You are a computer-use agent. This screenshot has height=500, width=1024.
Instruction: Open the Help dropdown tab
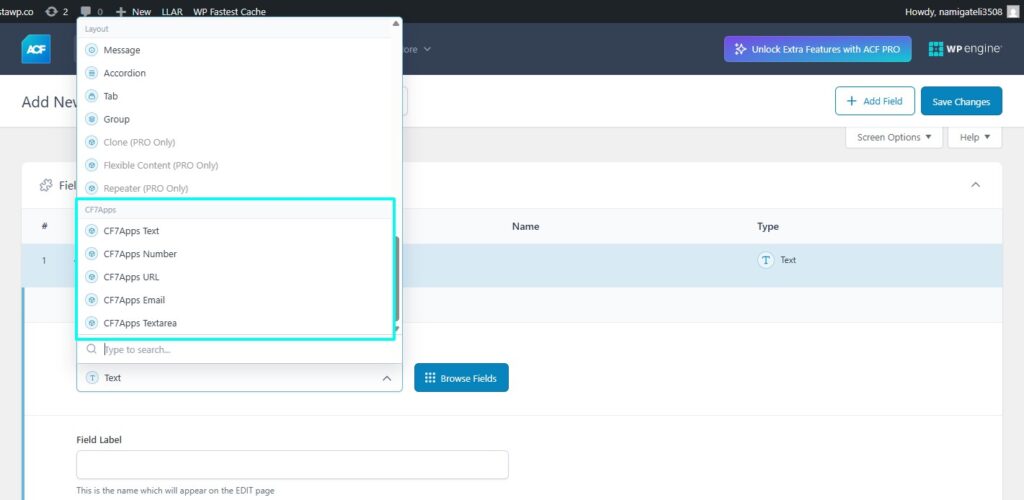tap(974, 137)
